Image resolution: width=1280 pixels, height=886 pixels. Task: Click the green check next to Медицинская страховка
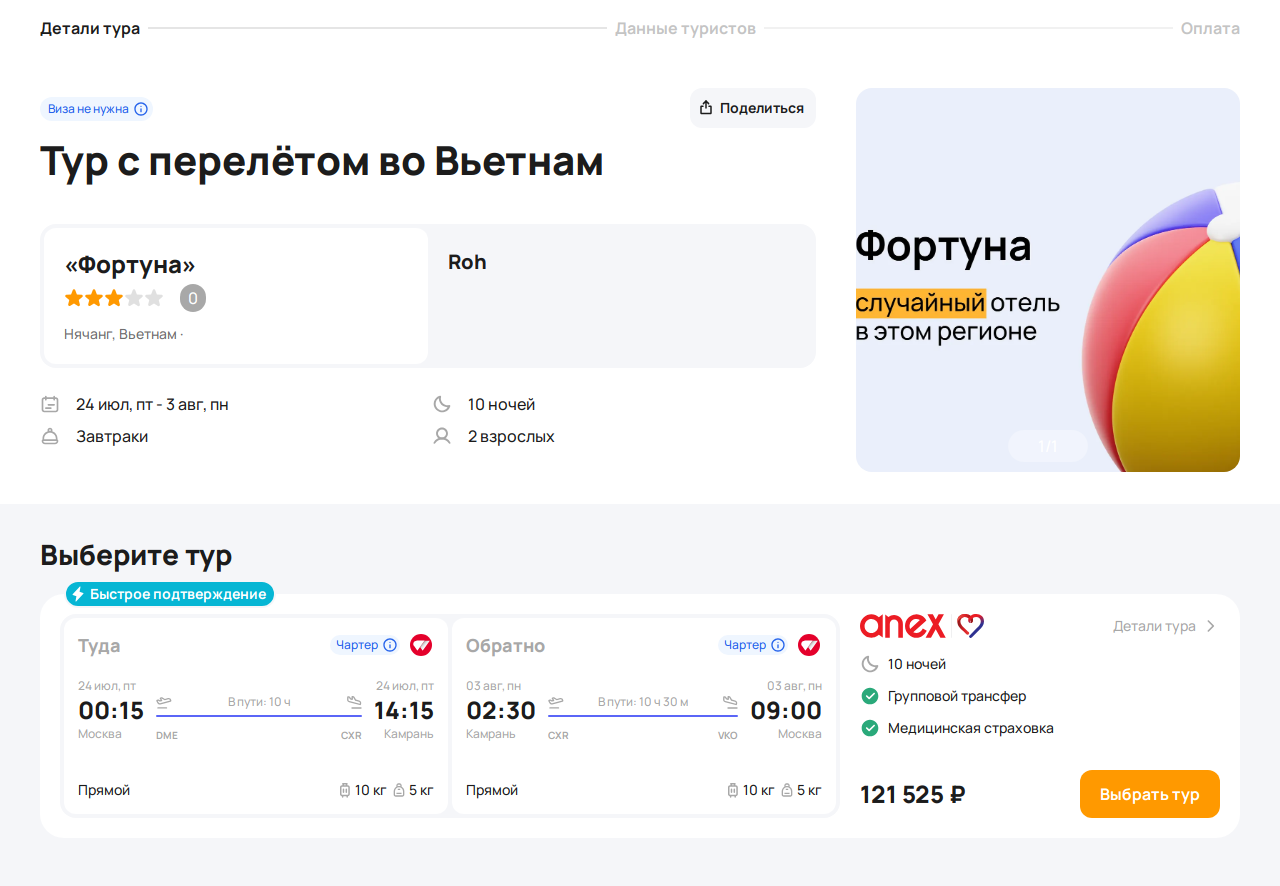(x=870, y=728)
